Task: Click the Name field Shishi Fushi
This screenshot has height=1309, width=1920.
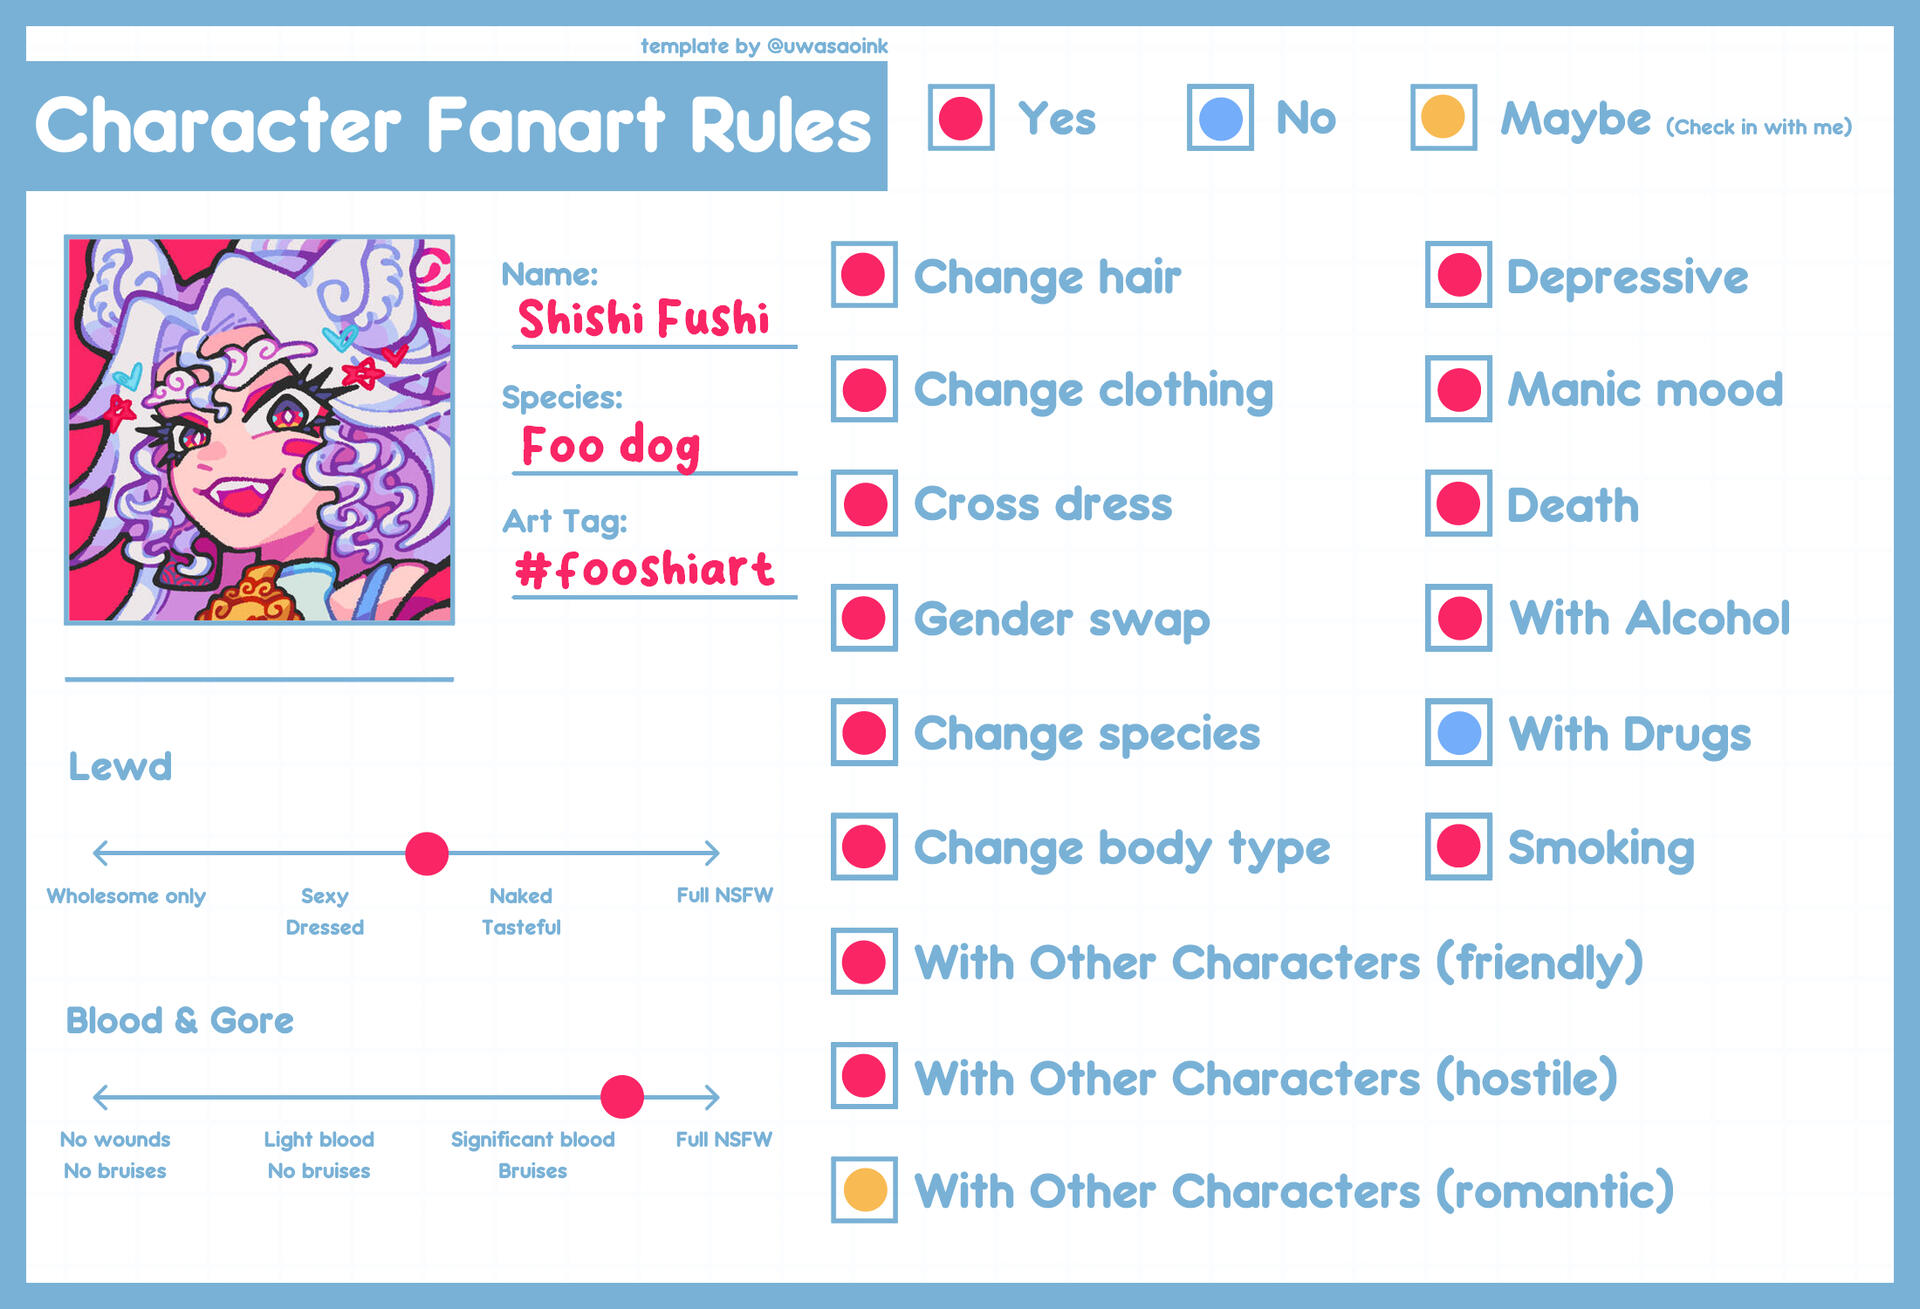Action: (644, 320)
